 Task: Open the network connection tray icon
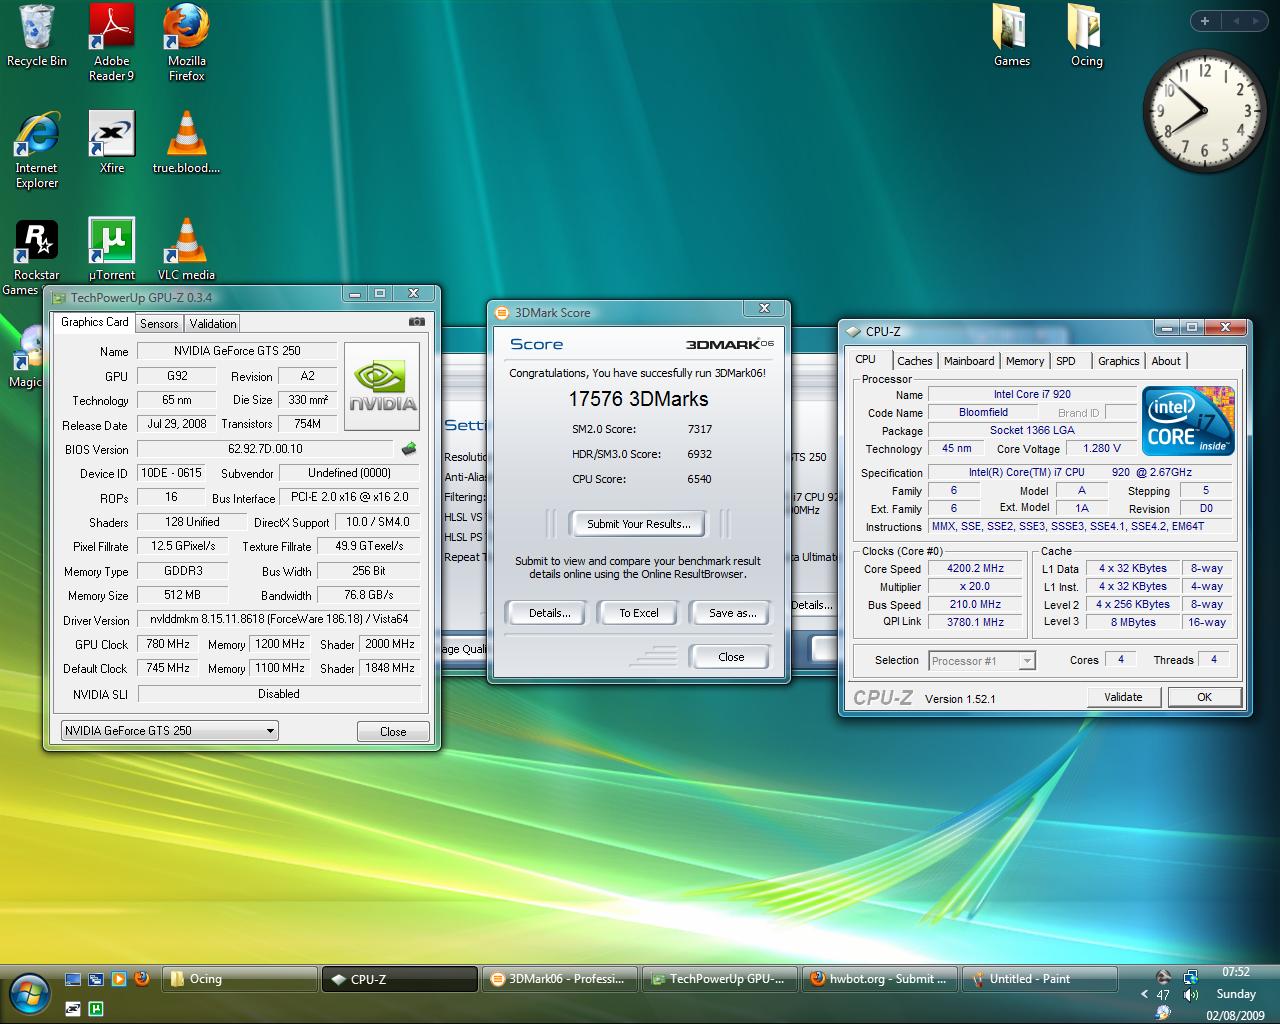[1190, 977]
